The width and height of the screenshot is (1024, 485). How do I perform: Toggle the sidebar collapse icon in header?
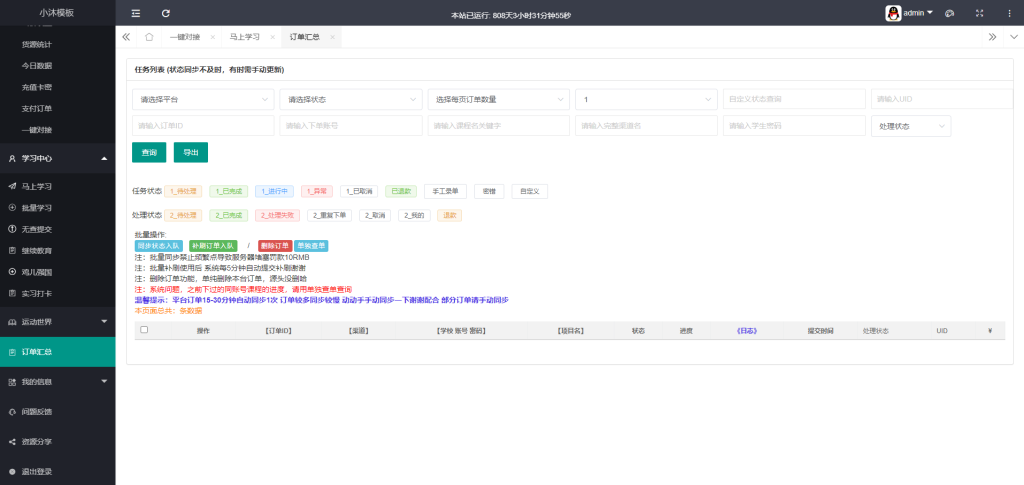[x=136, y=13]
